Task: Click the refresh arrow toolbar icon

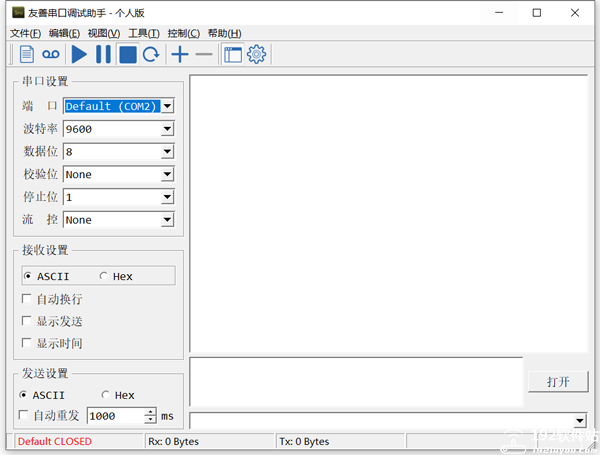Action: click(151, 55)
